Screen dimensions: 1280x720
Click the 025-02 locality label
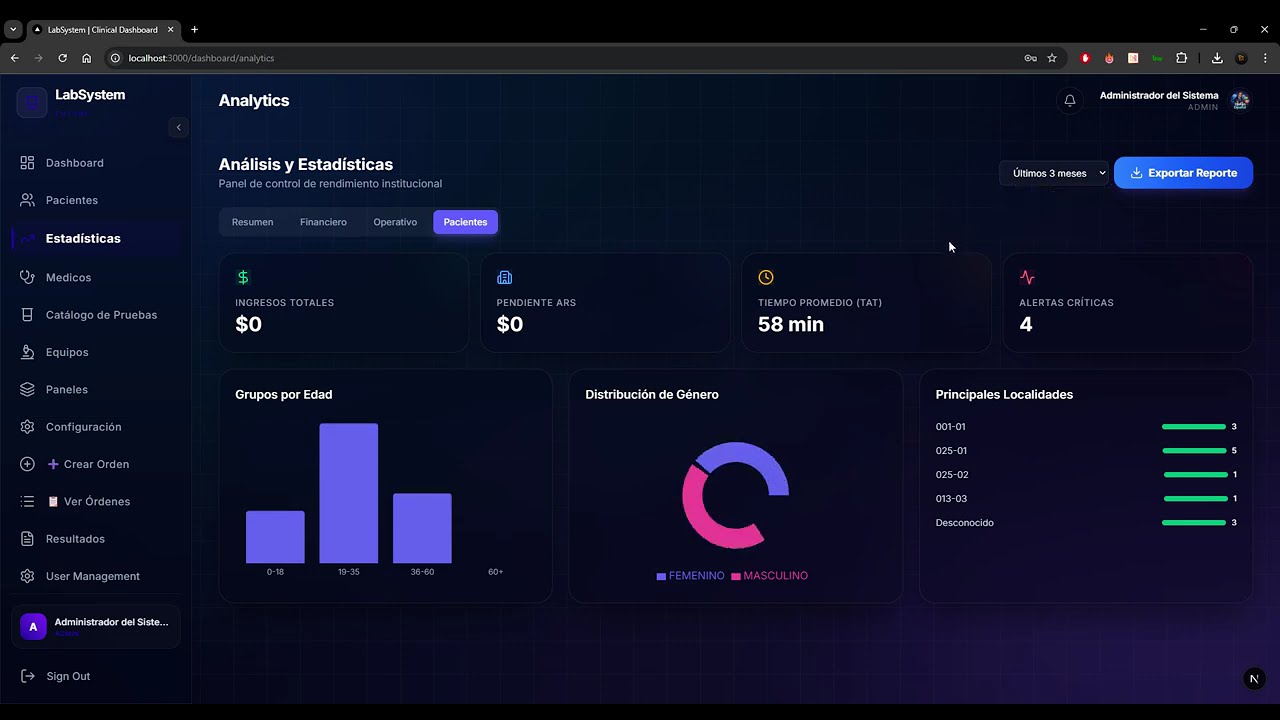952,475
